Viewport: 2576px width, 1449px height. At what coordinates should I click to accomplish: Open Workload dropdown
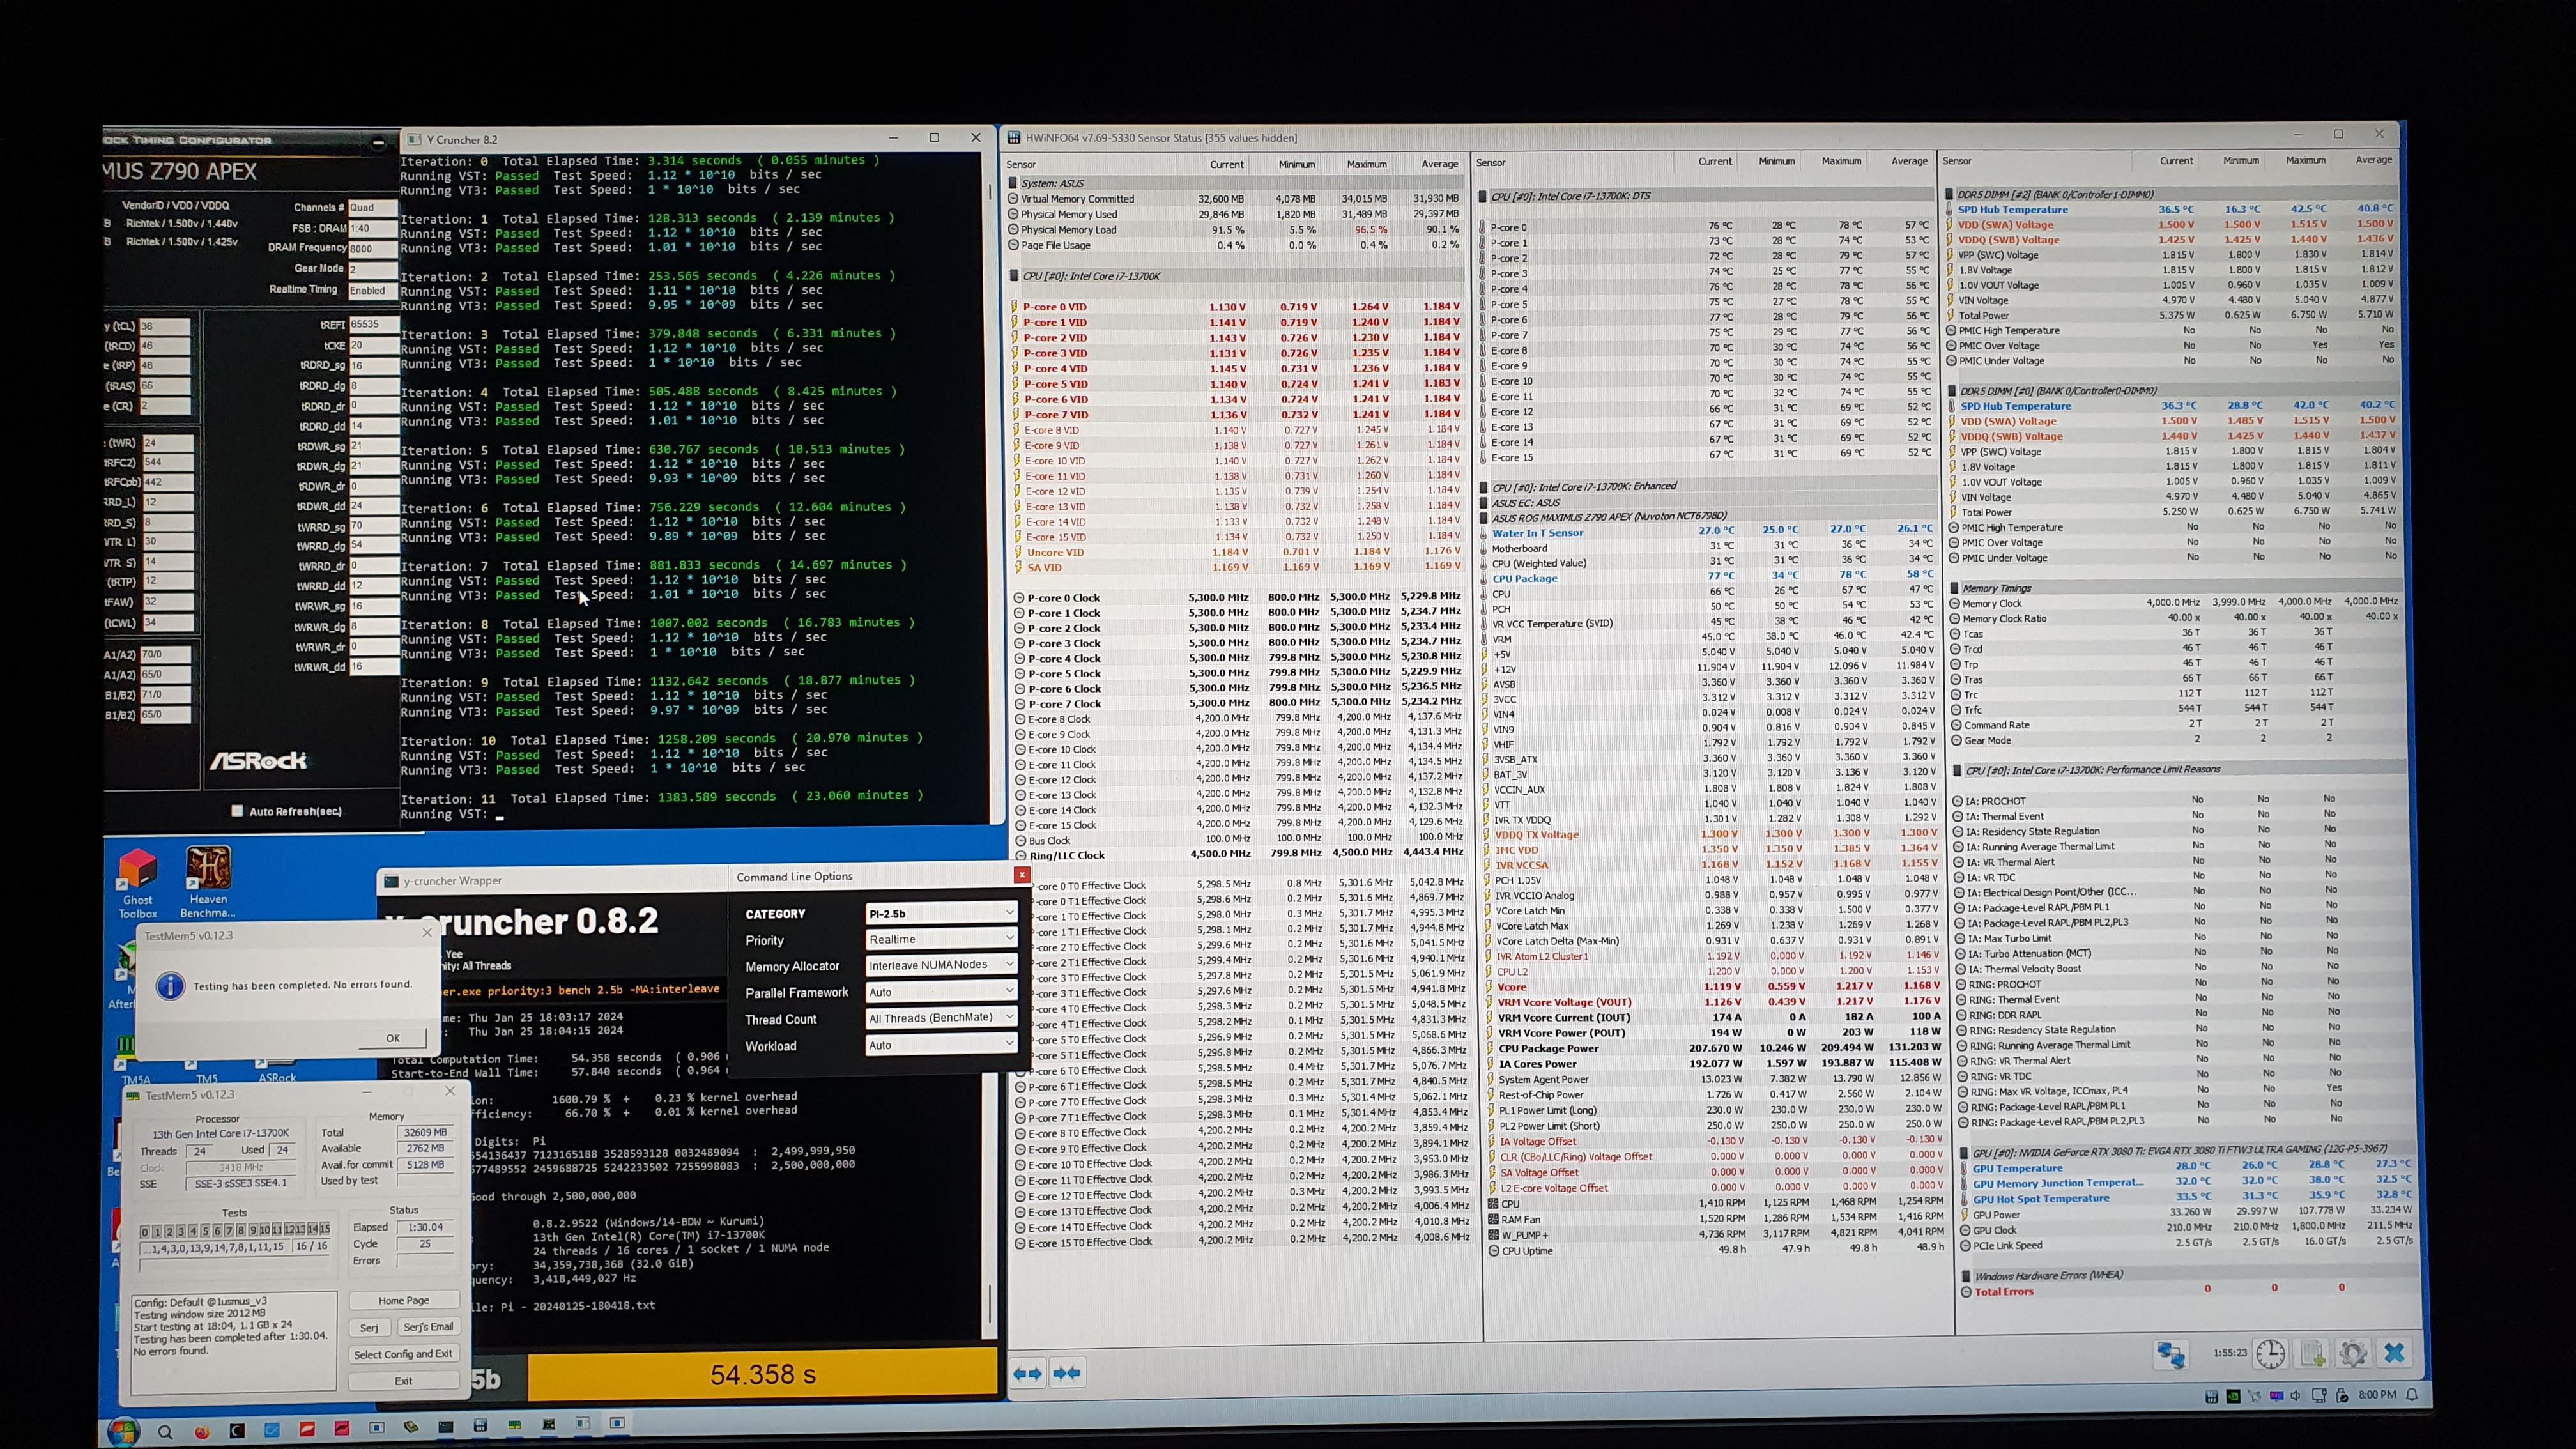(x=940, y=1045)
